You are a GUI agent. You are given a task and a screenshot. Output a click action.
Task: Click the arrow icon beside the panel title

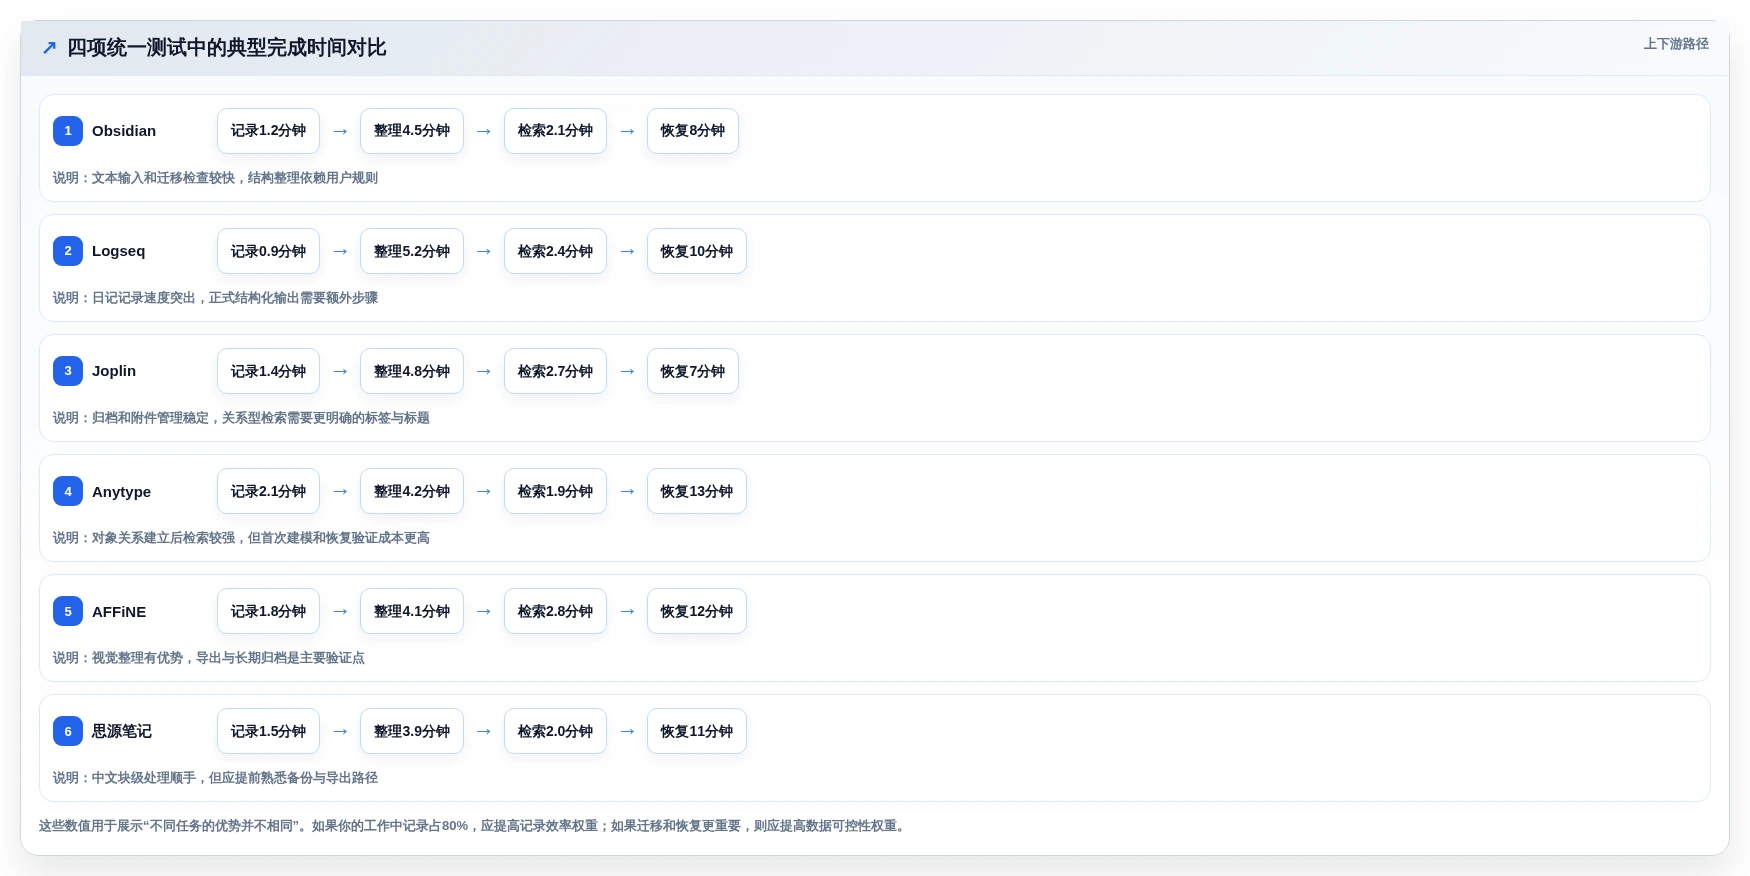(49, 48)
